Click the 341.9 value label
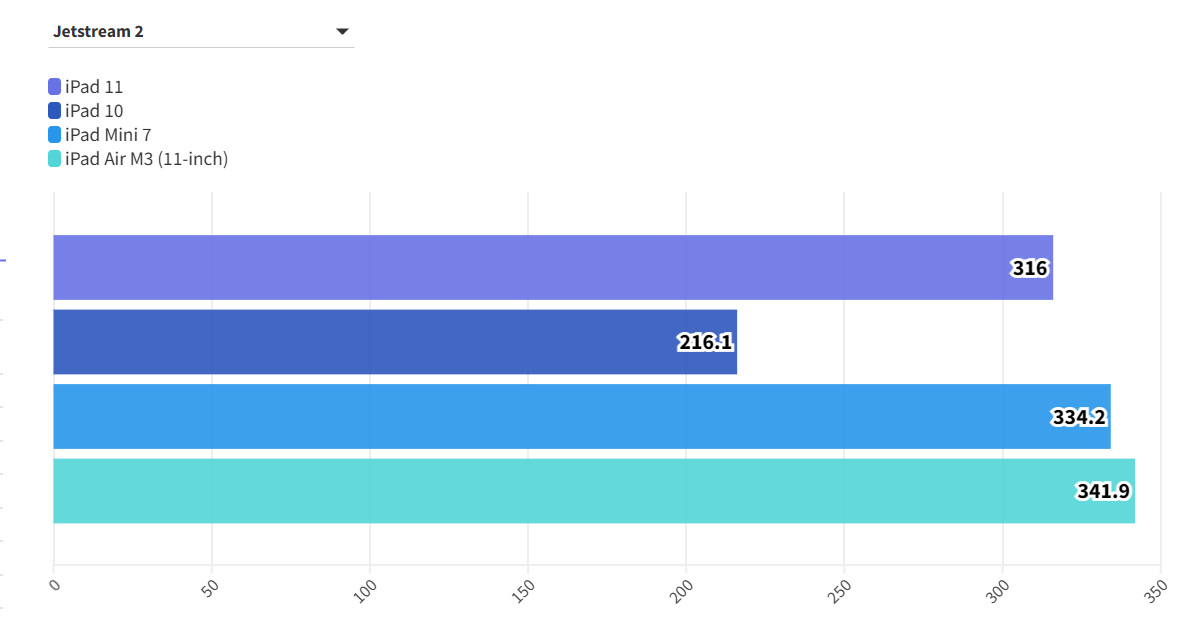Screen dimensions: 1204x623 pos(1103,491)
